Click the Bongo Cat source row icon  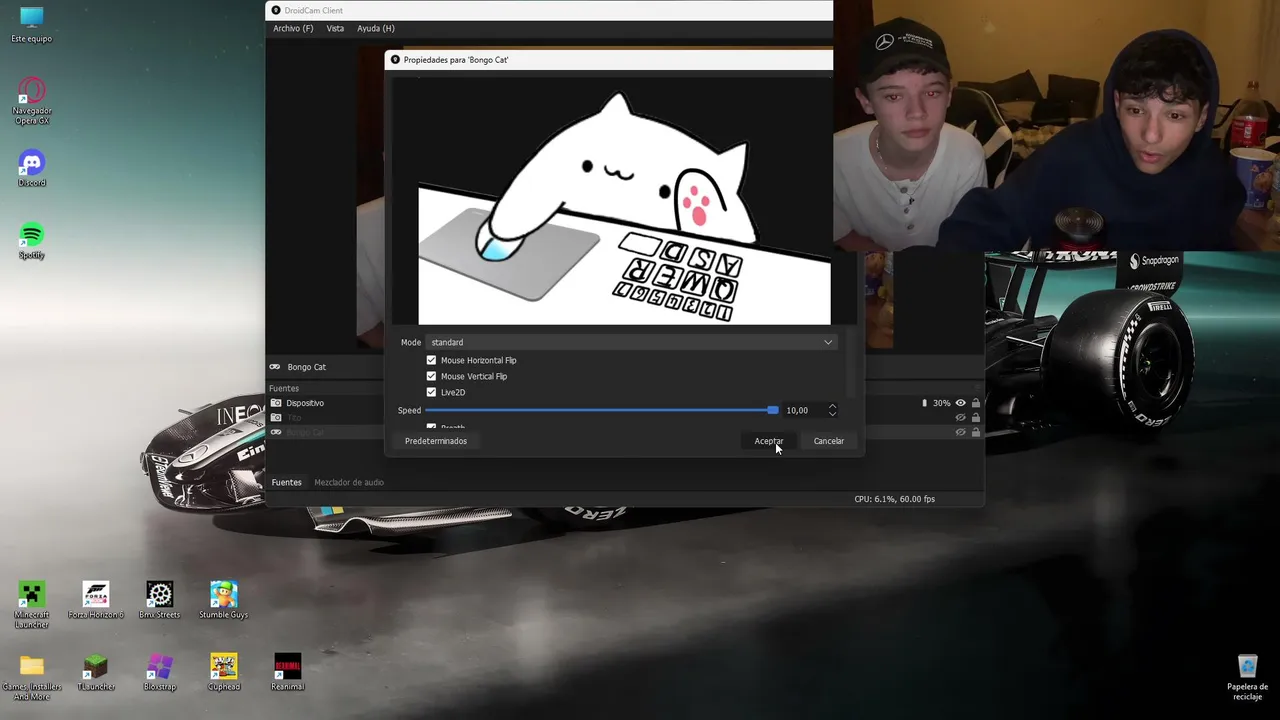pyautogui.click(x=276, y=432)
